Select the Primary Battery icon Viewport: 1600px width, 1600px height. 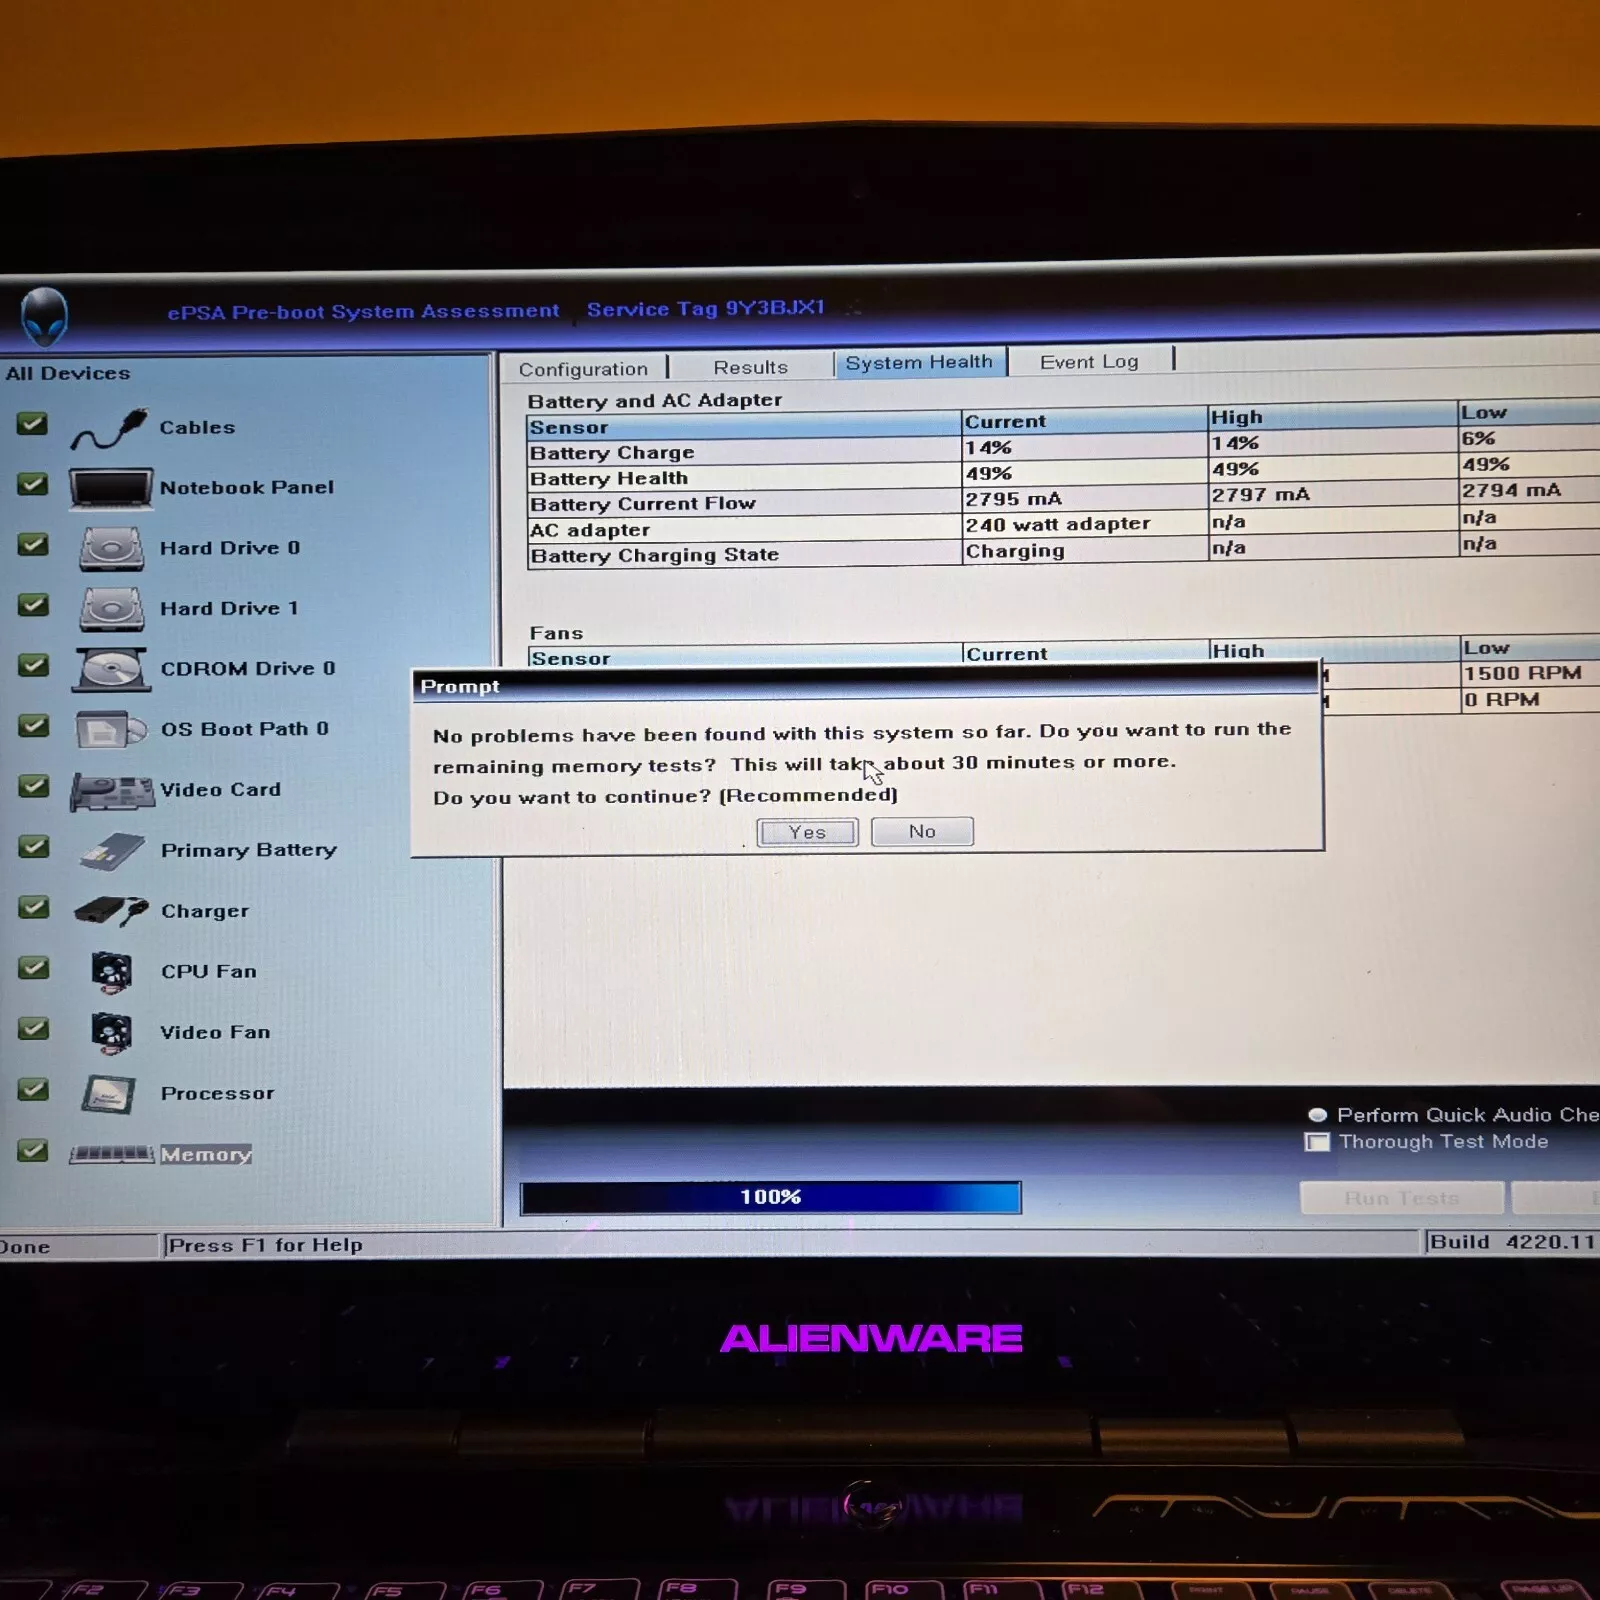(113, 851)
